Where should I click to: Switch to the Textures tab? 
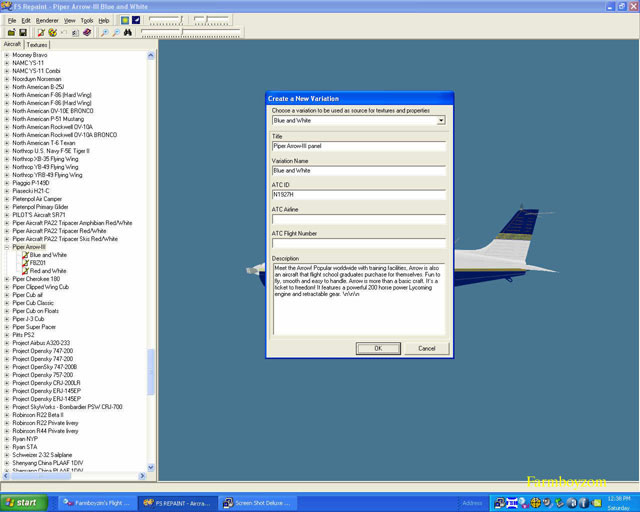coord(37,45)
